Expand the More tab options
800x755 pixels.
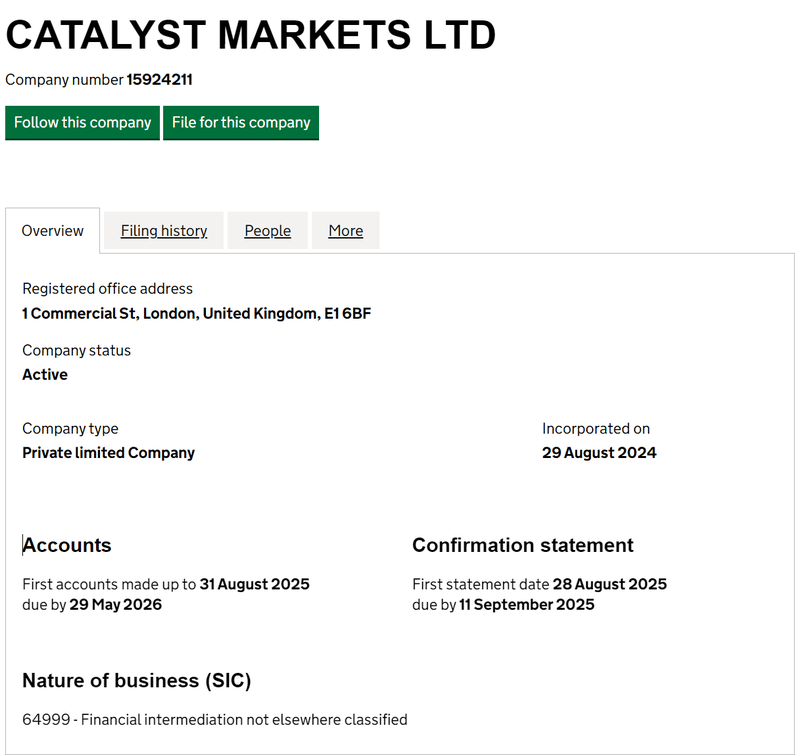coord(345,230)
